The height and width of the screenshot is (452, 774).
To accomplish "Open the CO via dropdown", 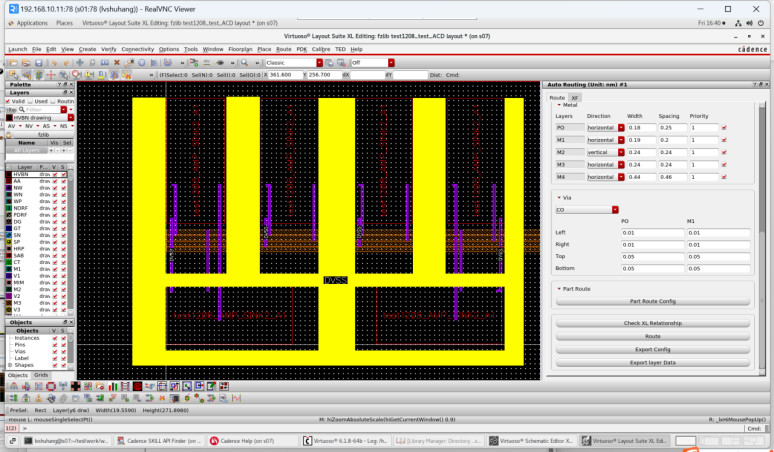I will pos(615,210).
